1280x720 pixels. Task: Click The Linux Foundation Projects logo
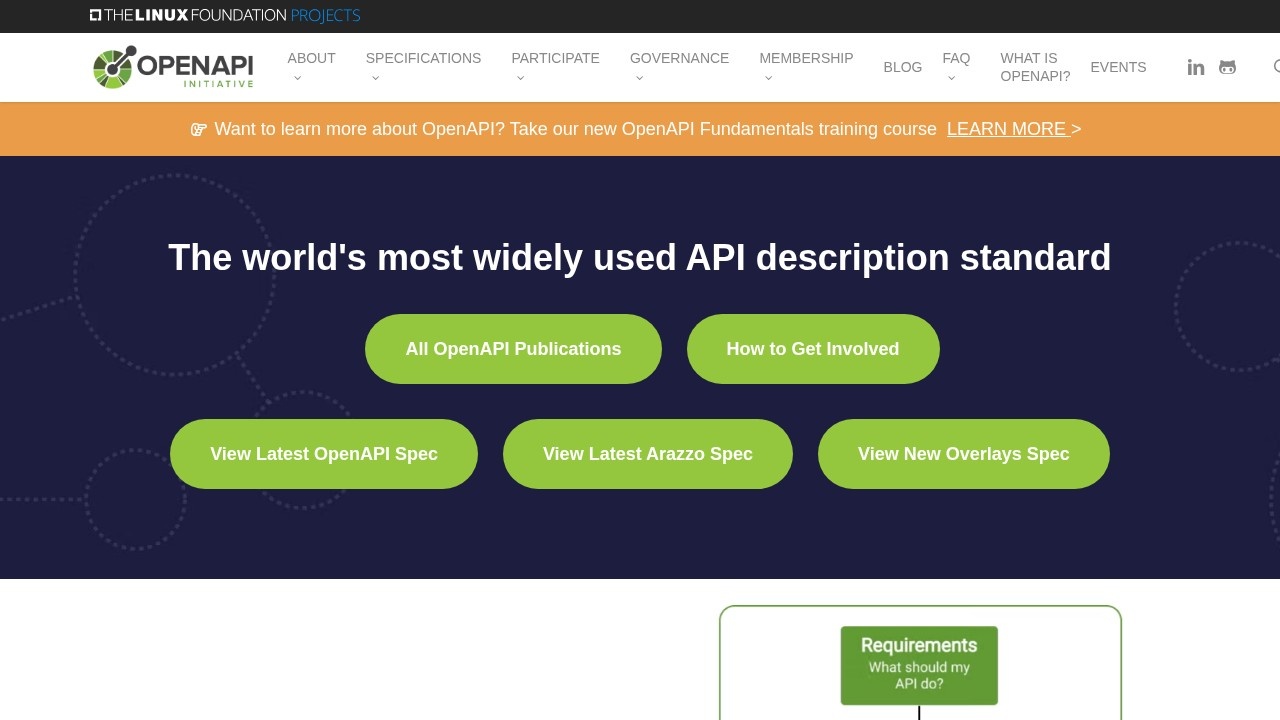click(x=225, y=15)
